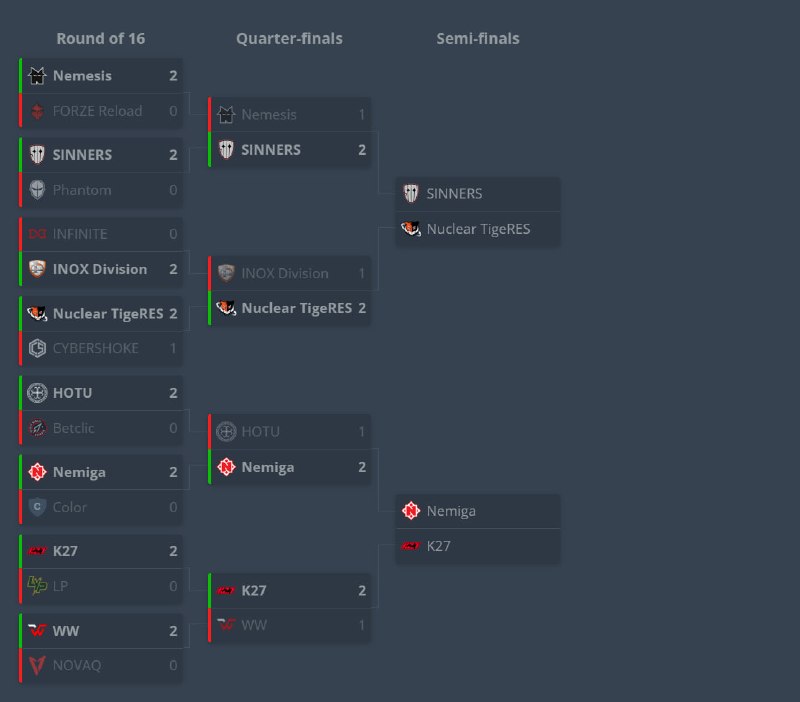The image size is (800, 702).
Task: Click the NOVAQ team logo
Action: pyautogui.click(x=37, y=665)
